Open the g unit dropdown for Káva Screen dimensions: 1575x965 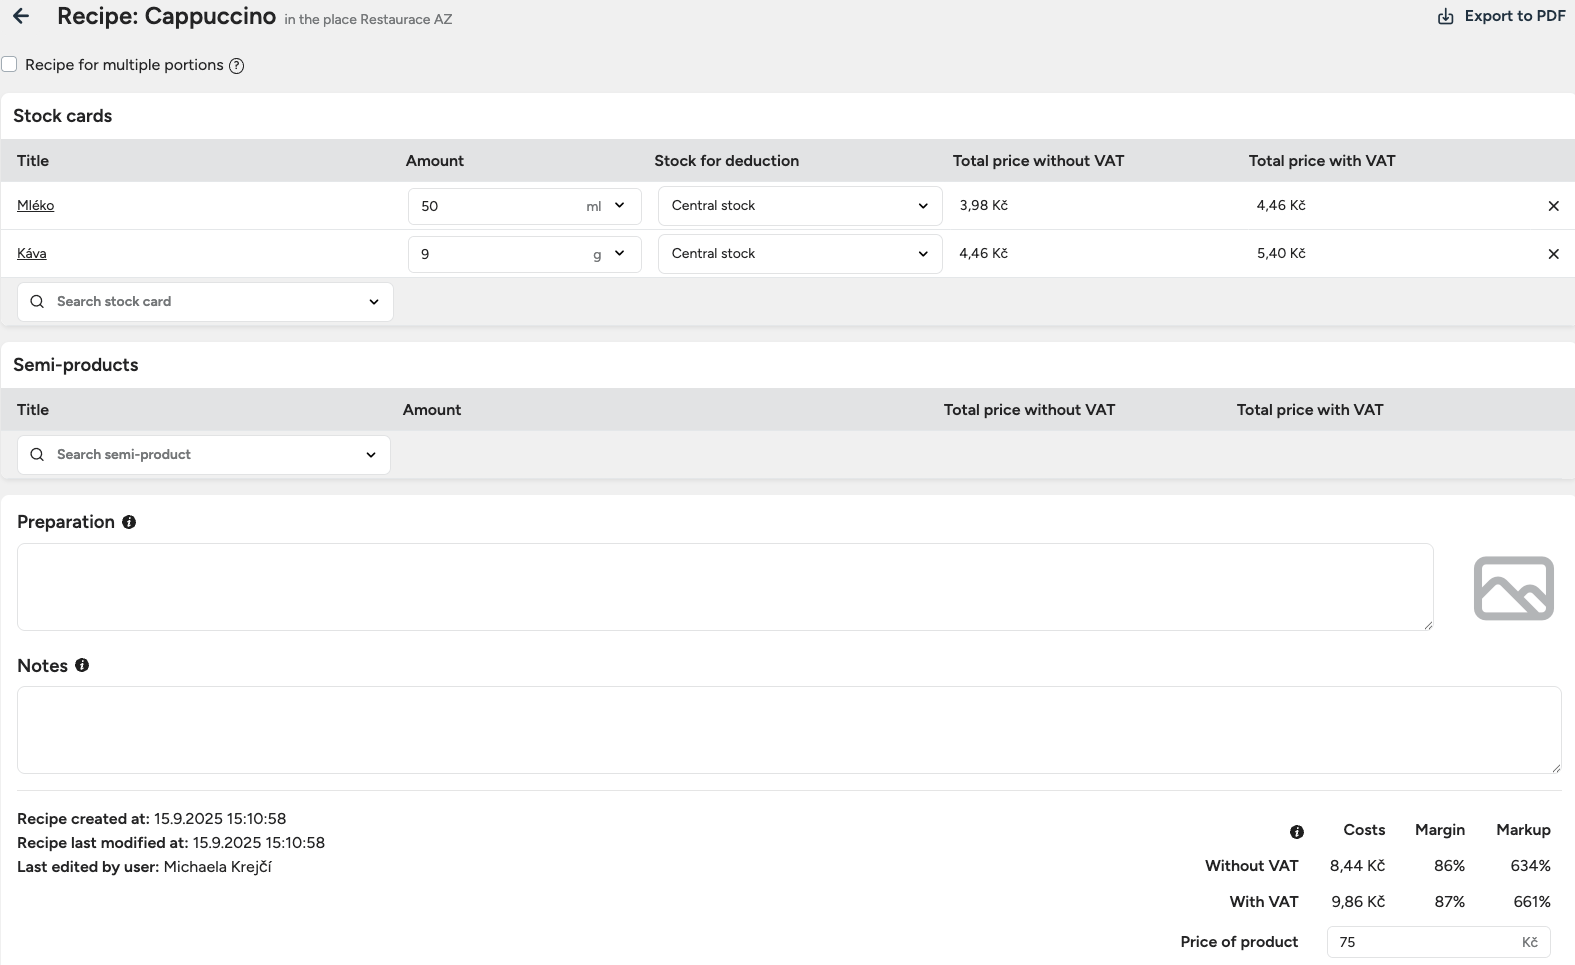[x=609, y=254]
